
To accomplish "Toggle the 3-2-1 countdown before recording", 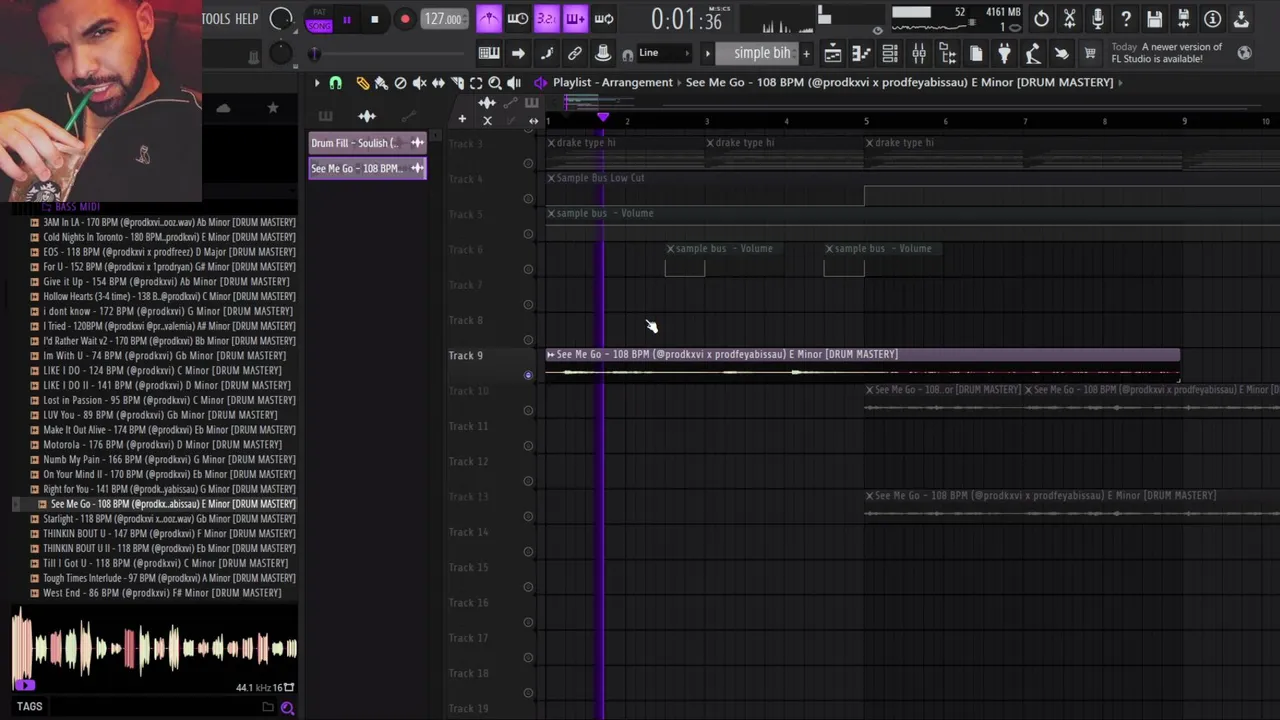I will click(x=546, y=19).
